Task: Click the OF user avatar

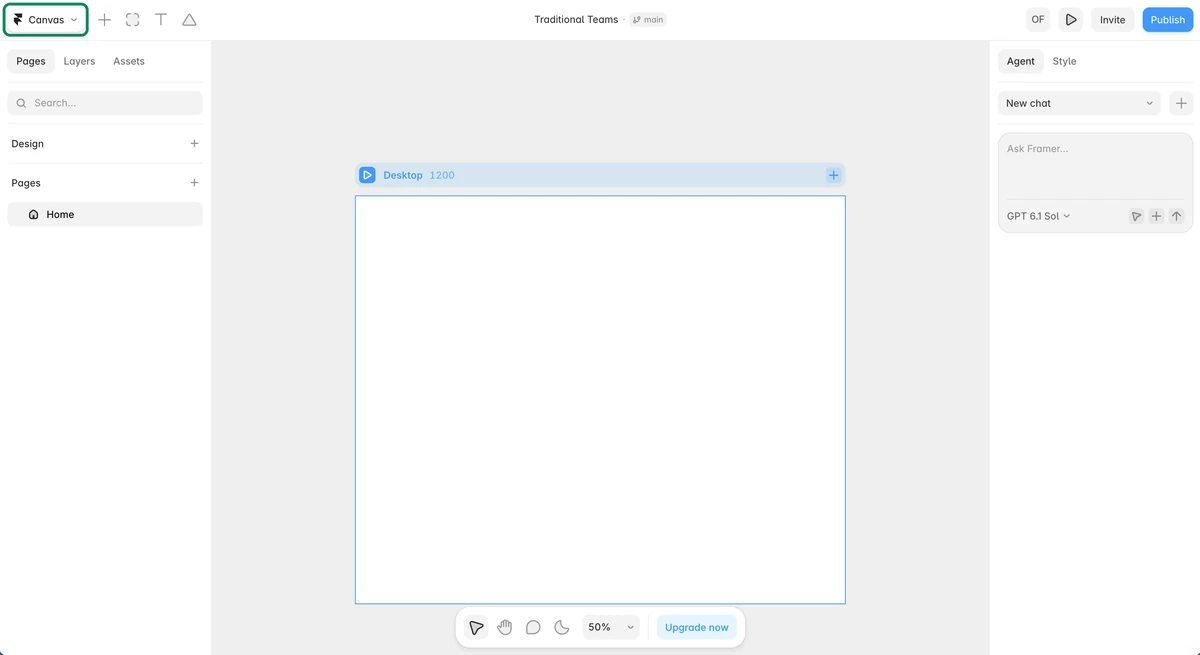Action: (1038, 20)
